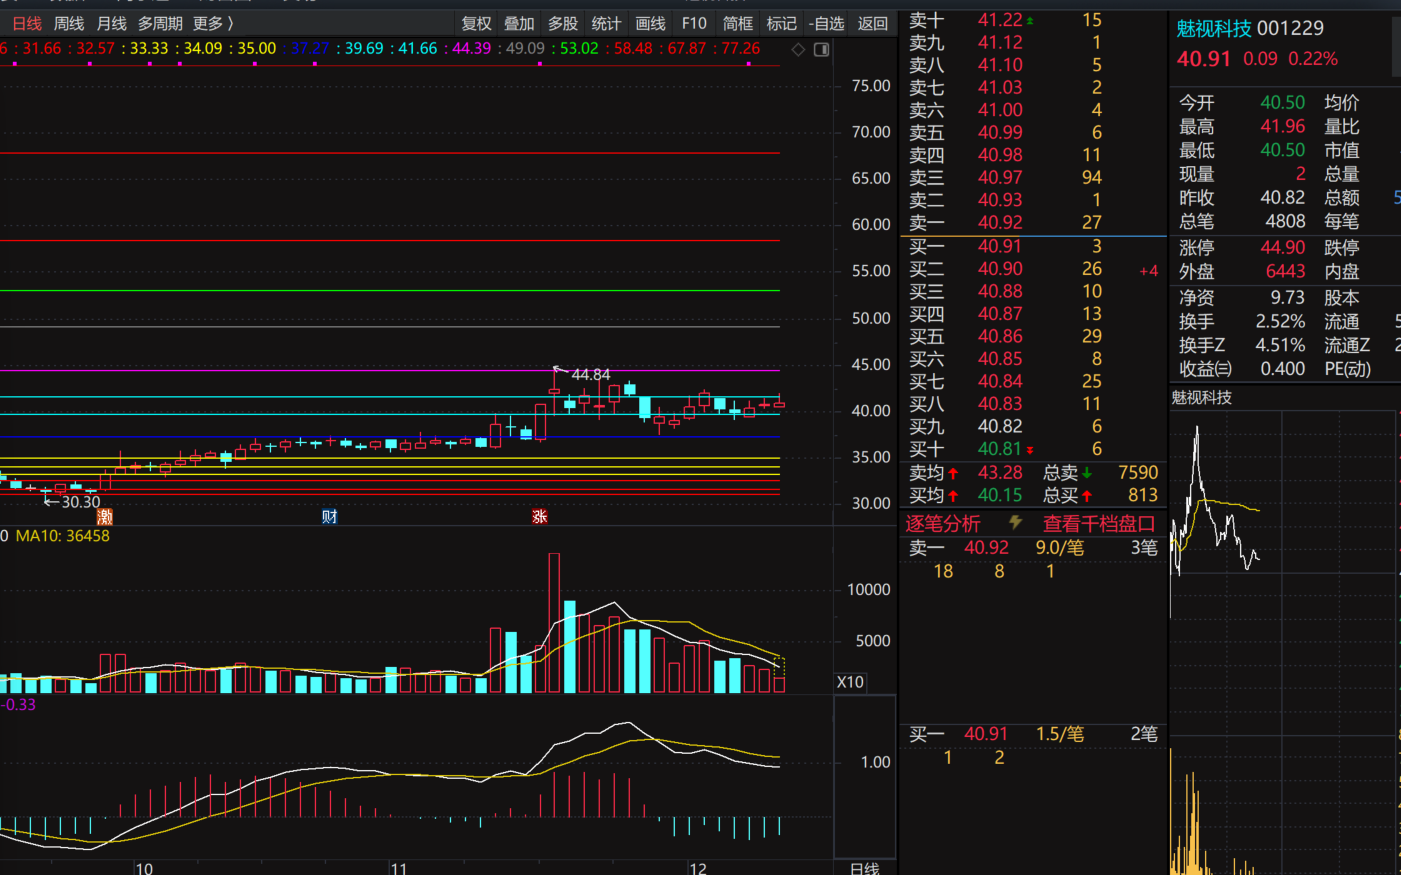The height and width of the screenshot is (875, 1401).
Task: Switch to 月线 monthly chart
Action: [111, 23]
